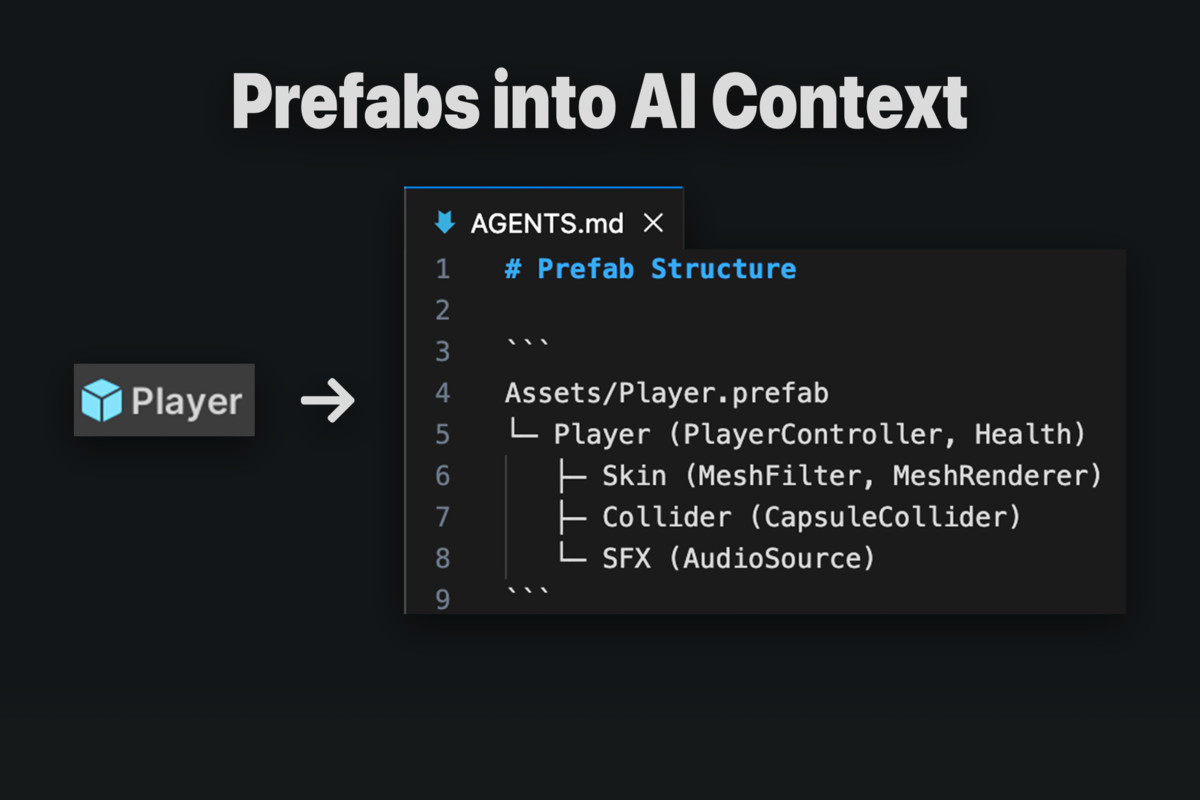Image resolution: width=1200 pixels, height=800 pixels.
Task: Click the '# Prefab Structure' heading line
Action: pos(651,269)
